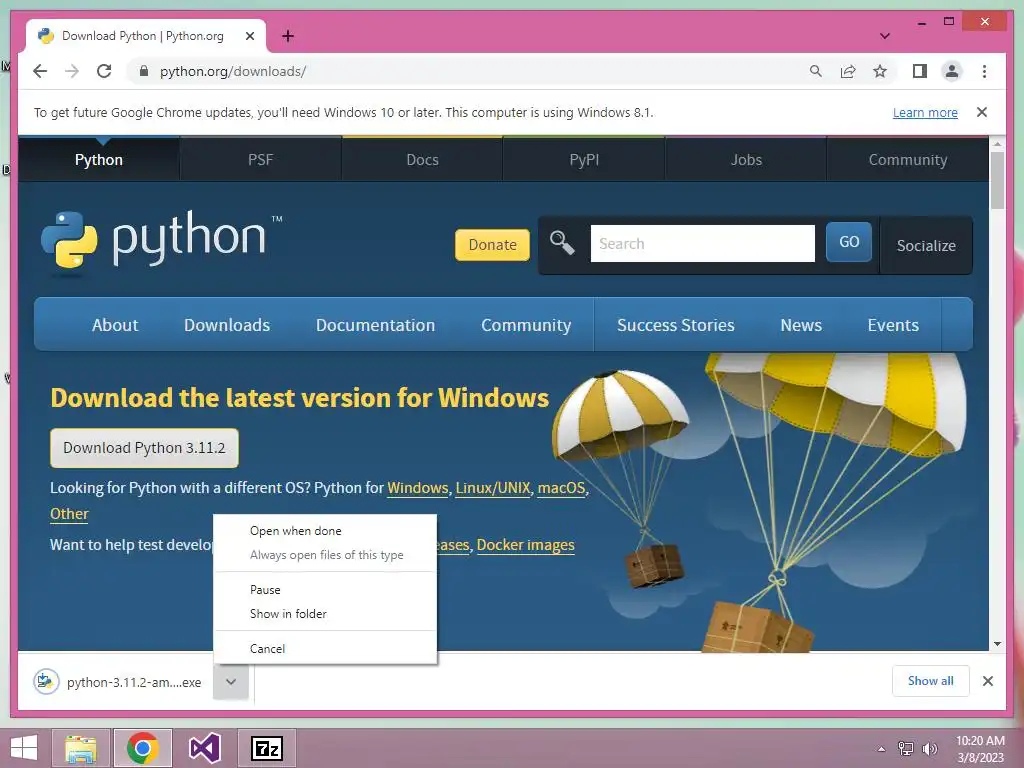Open the Community top tab
This screenshot has width=1024, height=768.
click(x=907, y=159)
